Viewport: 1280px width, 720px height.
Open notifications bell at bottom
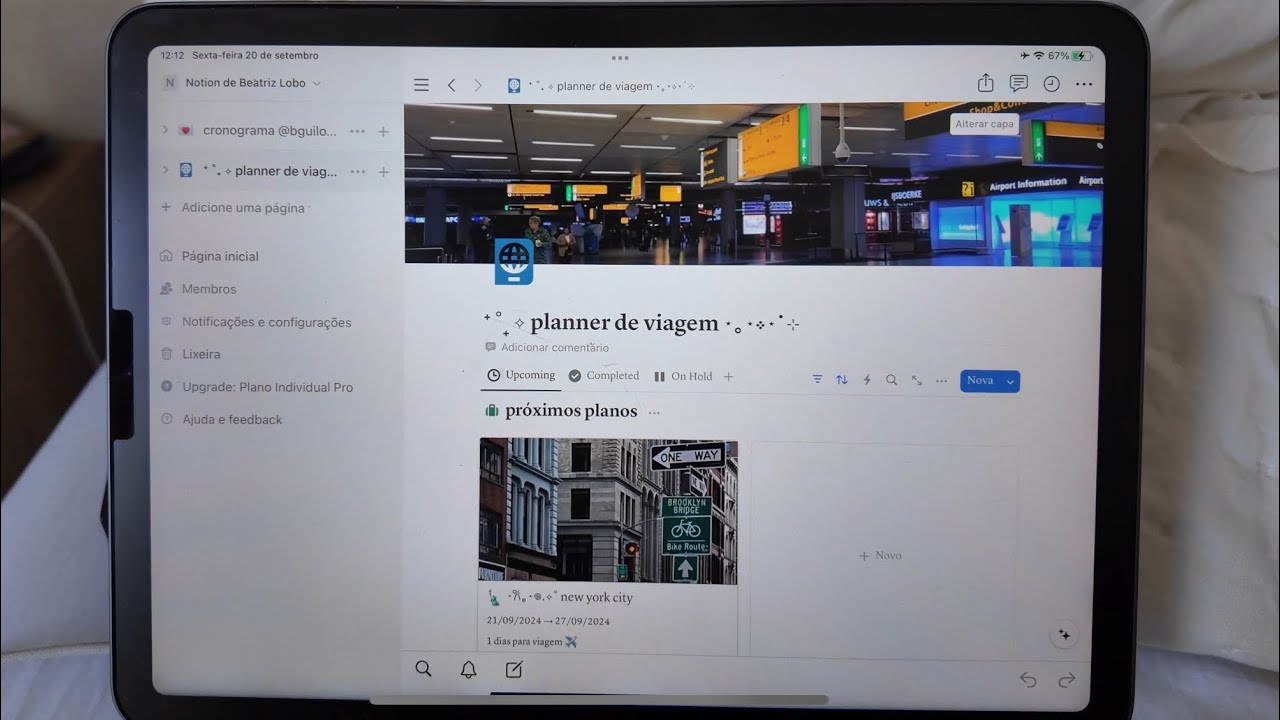coord(468,670)
